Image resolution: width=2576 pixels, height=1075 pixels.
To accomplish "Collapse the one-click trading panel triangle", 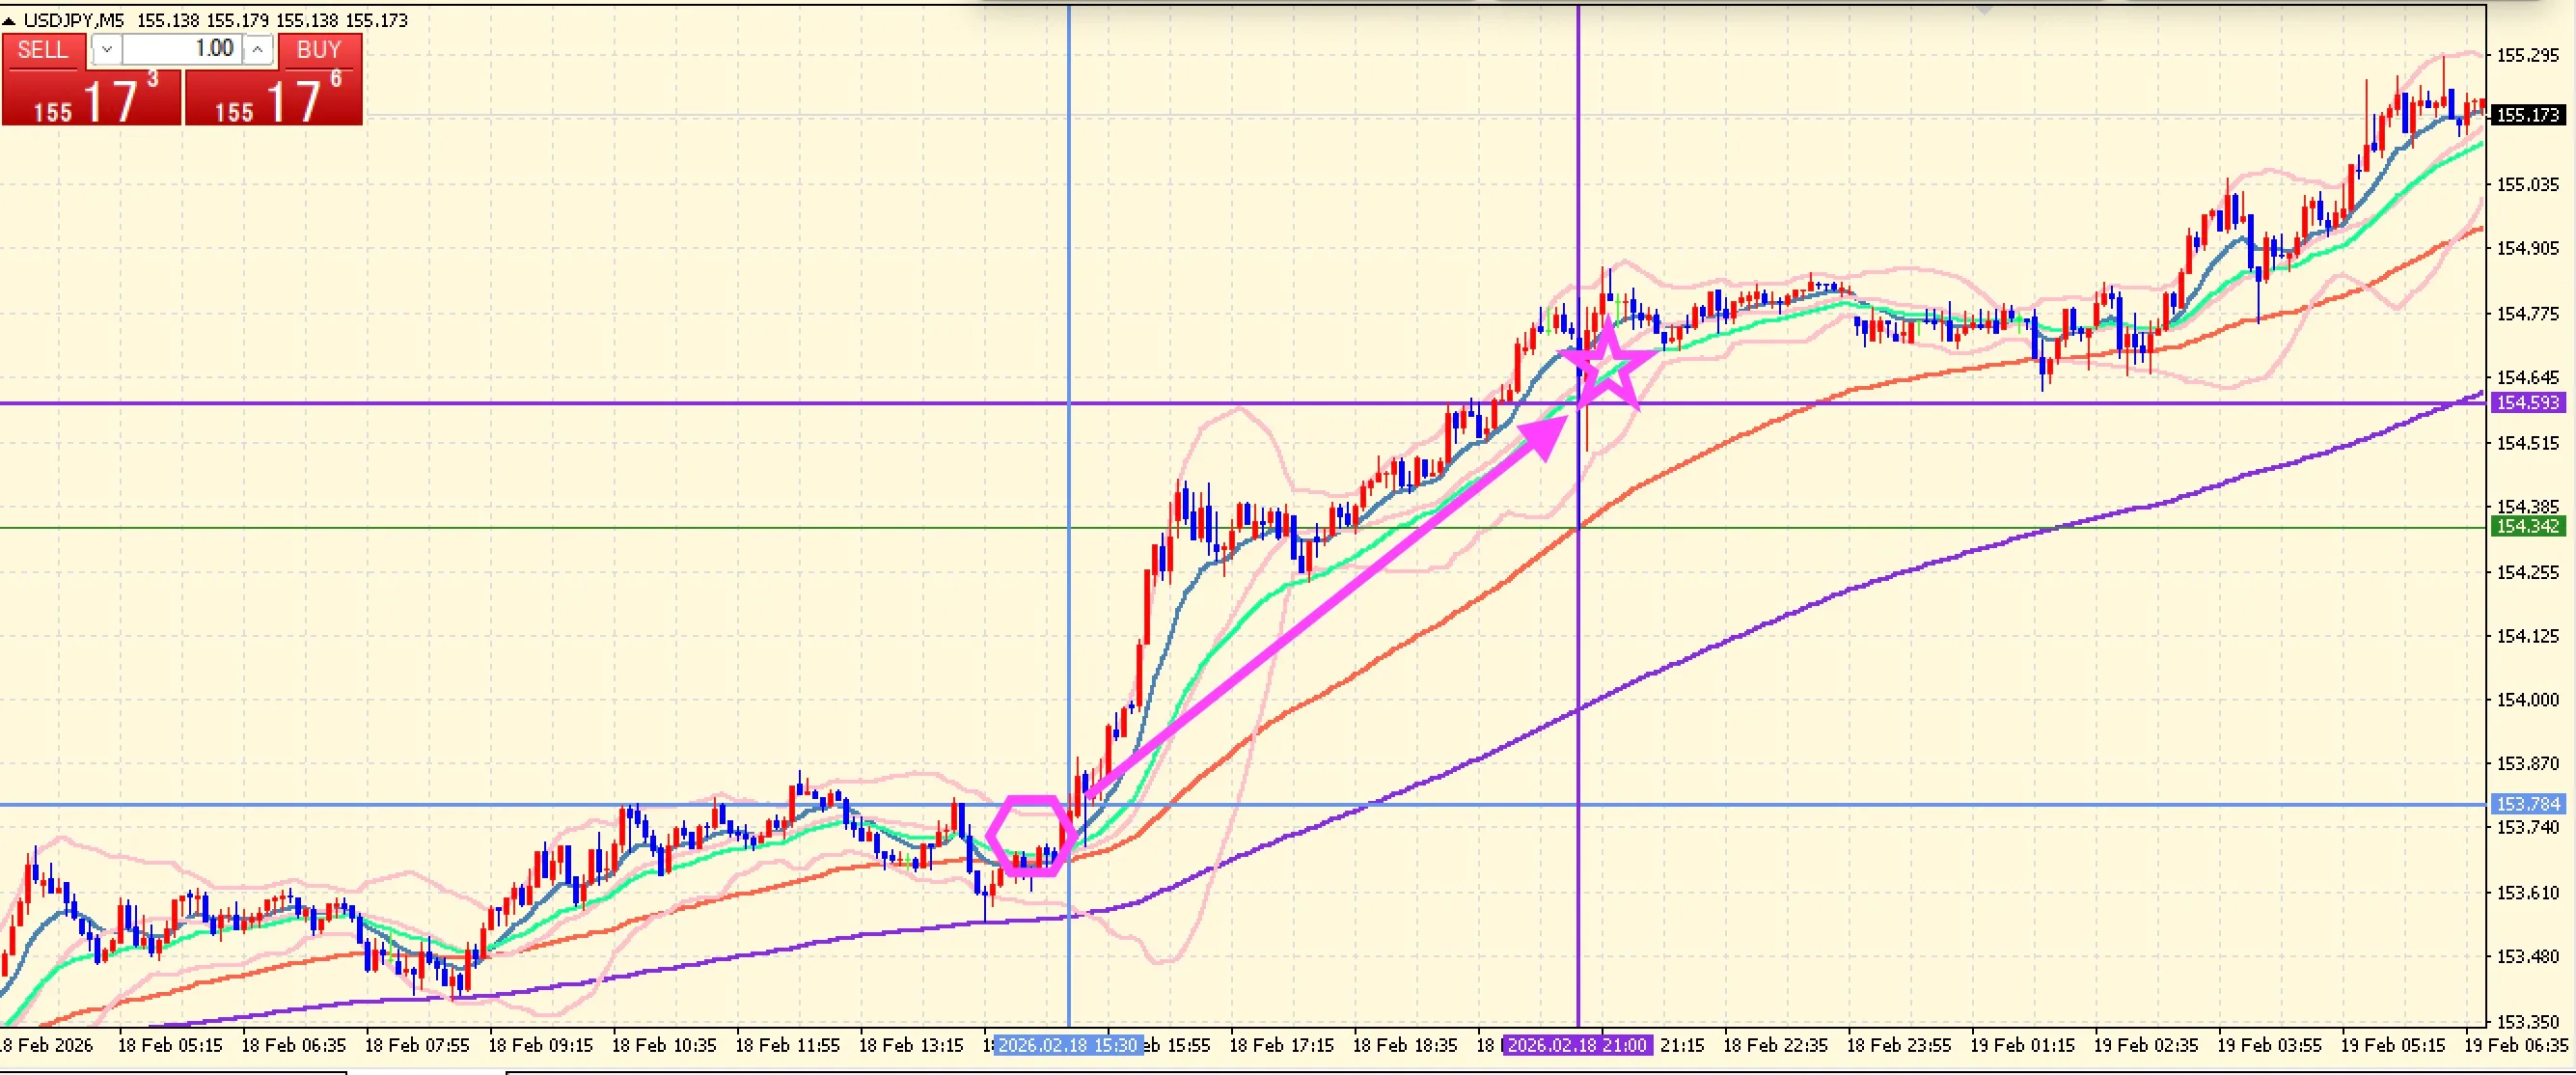I will pyautogui.click(x=9, y=20).
